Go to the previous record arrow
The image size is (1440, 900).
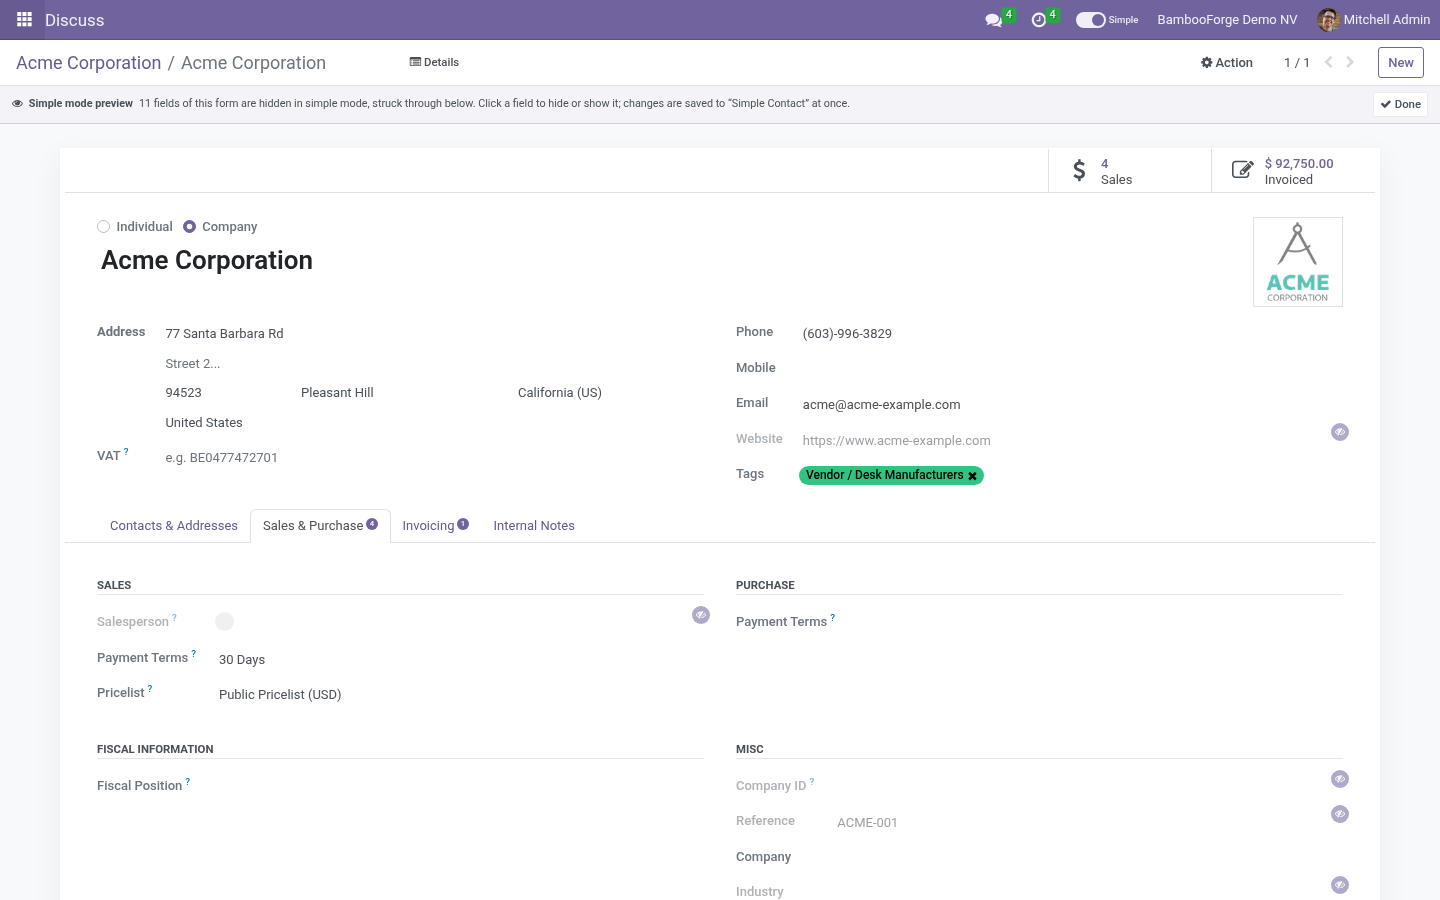tap(1329, 62)
